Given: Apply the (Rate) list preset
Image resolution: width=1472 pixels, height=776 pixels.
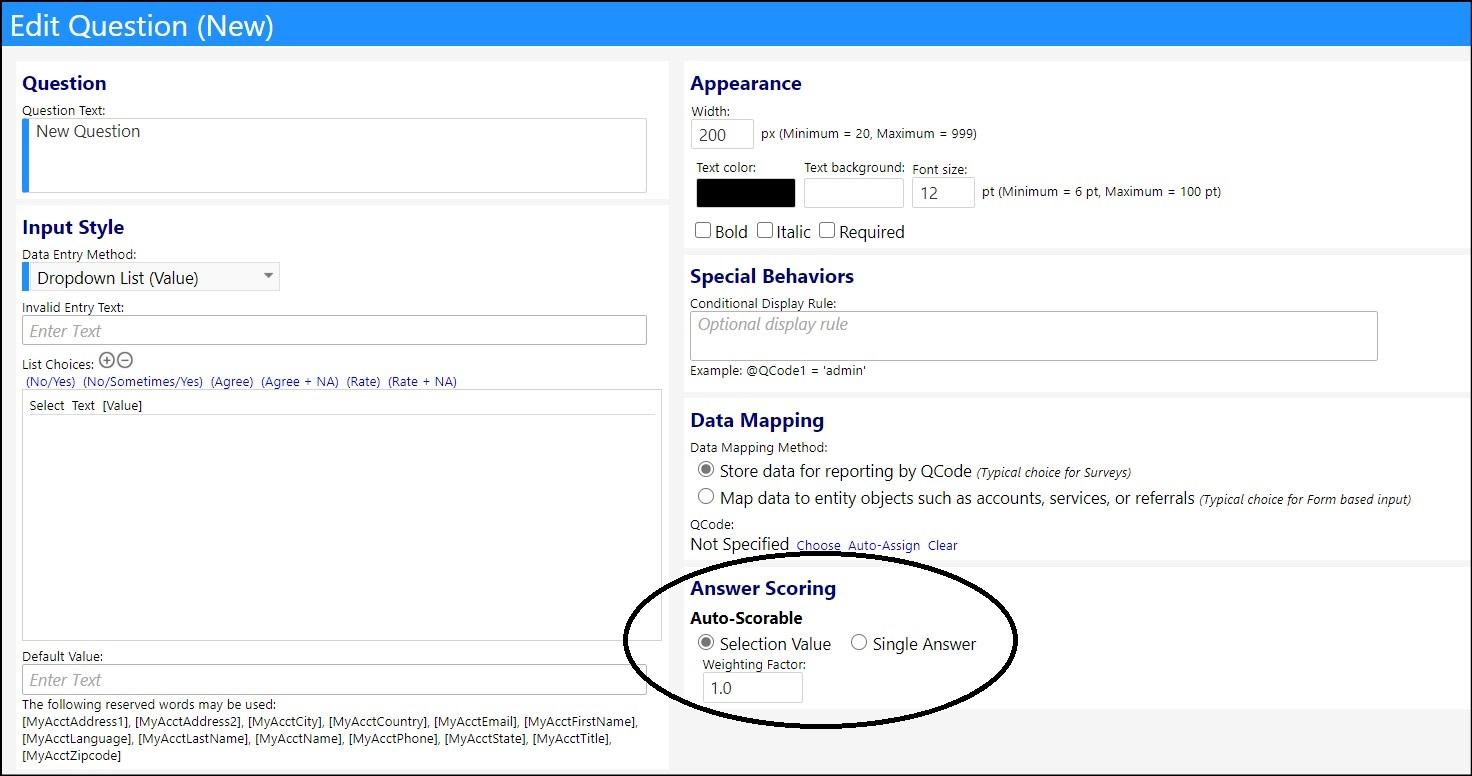Looking at the screenshot, I should [364, 381].
